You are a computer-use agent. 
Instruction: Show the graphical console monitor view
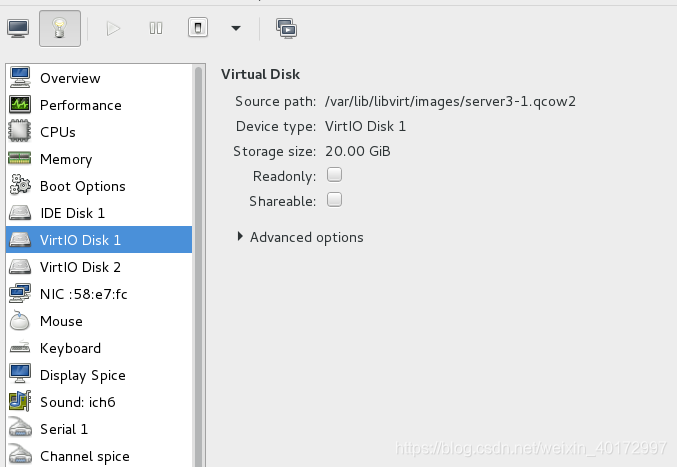click(18, 28)
